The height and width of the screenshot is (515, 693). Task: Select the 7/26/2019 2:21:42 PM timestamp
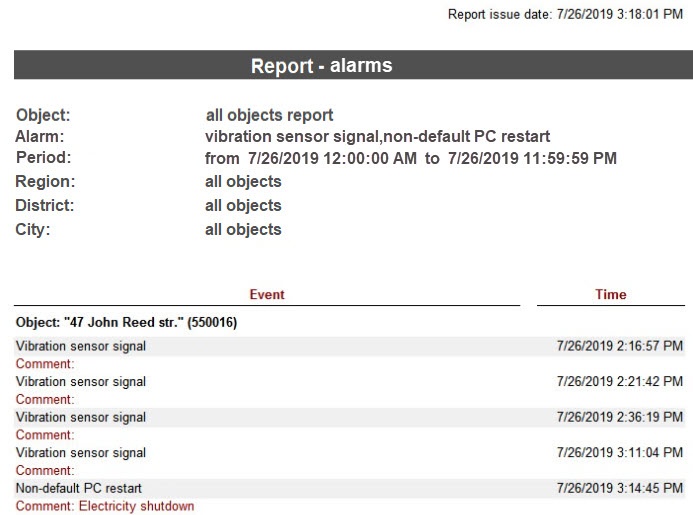[620, 381]
